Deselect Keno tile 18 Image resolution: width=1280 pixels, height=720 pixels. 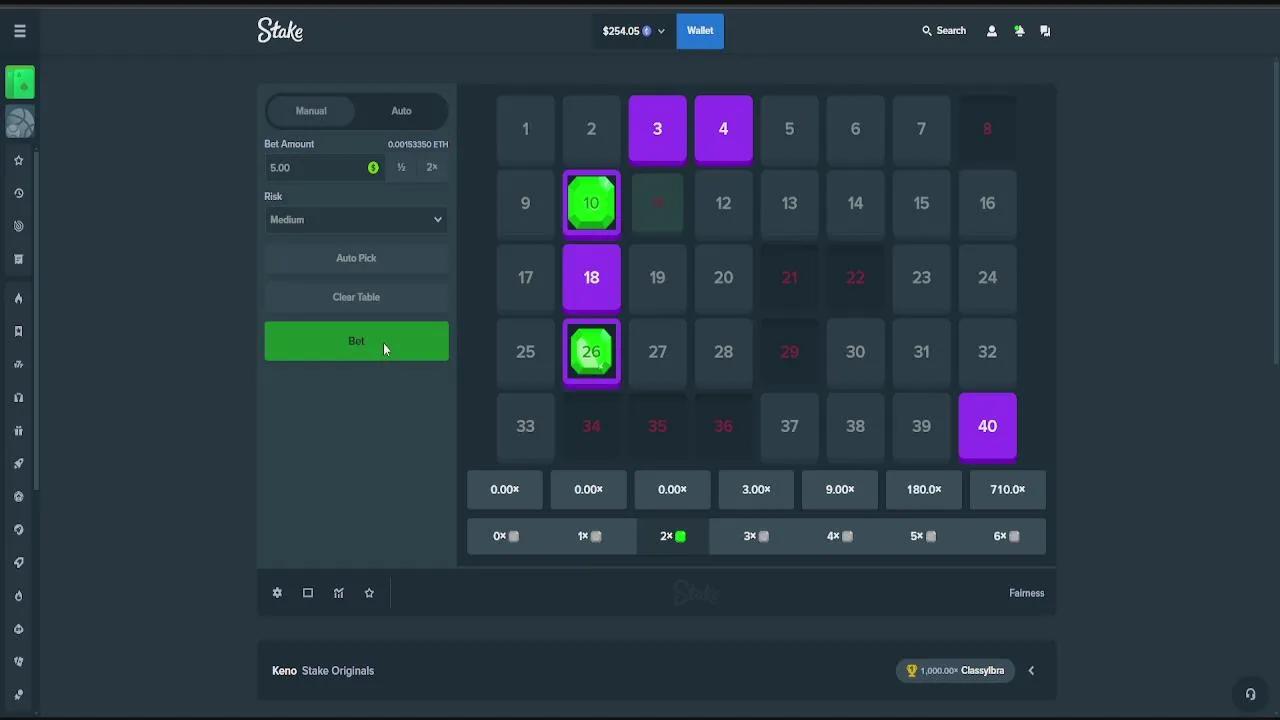(x=591, y=278)
